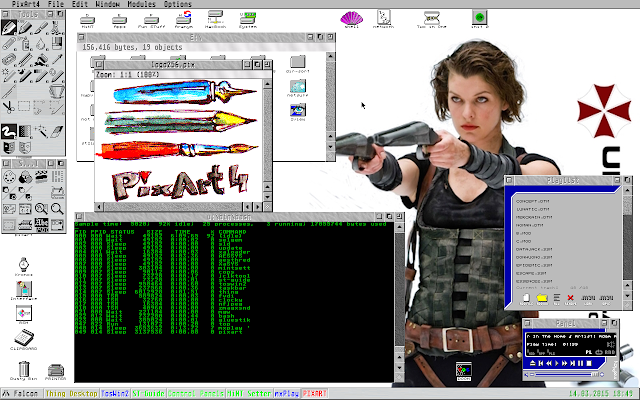
Task: Open the File menu
Action: pyautogui.click(x=56, y=4)
